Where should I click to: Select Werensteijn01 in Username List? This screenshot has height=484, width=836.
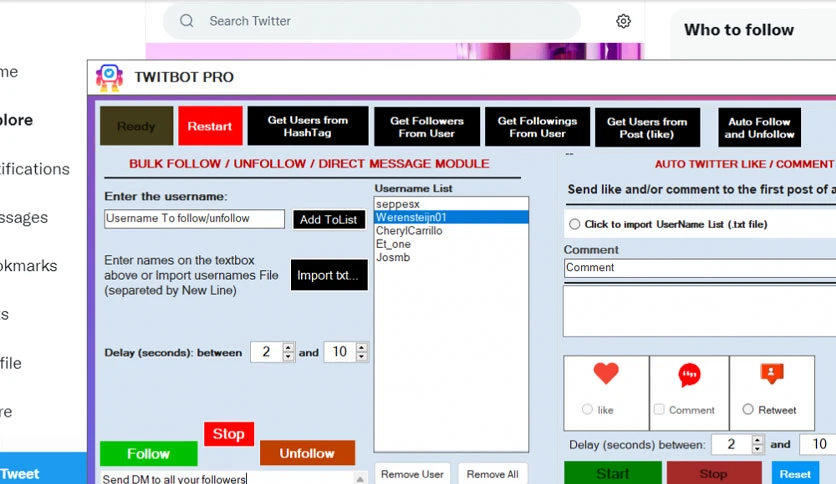click(451, 217)
